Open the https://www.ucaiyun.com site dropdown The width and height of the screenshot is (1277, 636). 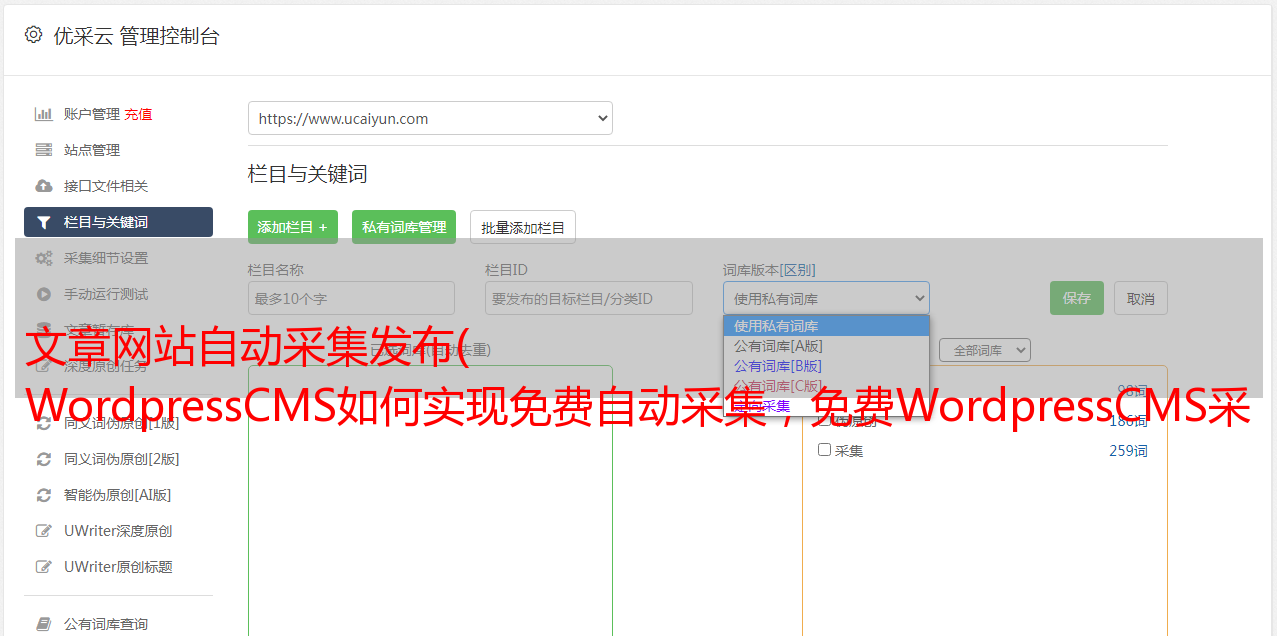tap(430, 118)
